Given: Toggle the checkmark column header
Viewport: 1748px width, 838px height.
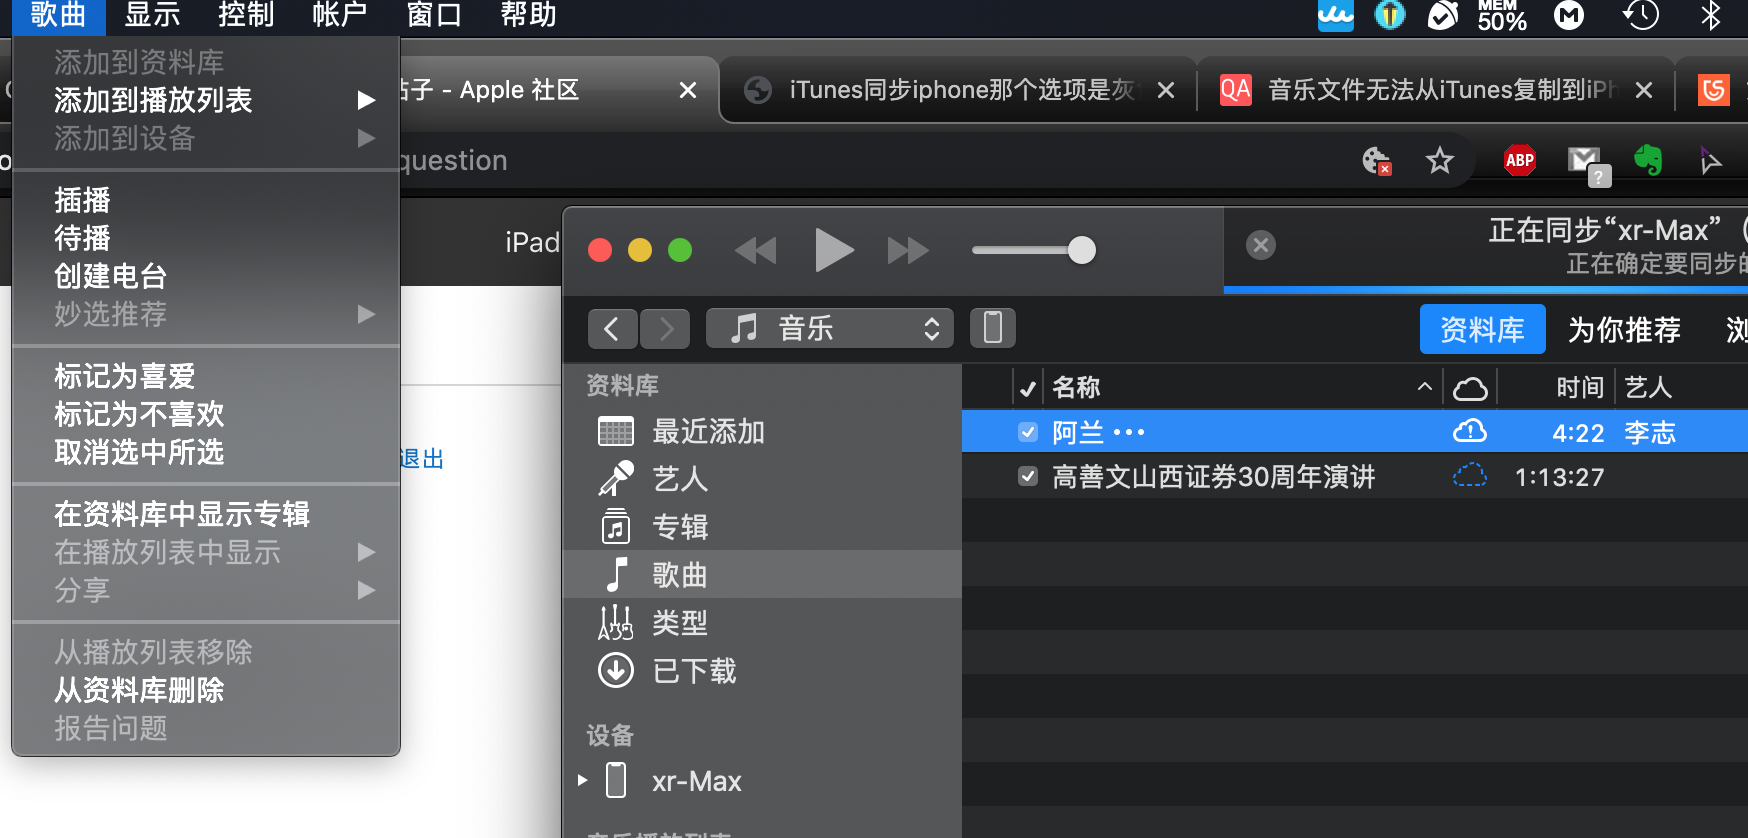Looking at the screenshot, I should pyautogui.click(x=1027, y=388).
